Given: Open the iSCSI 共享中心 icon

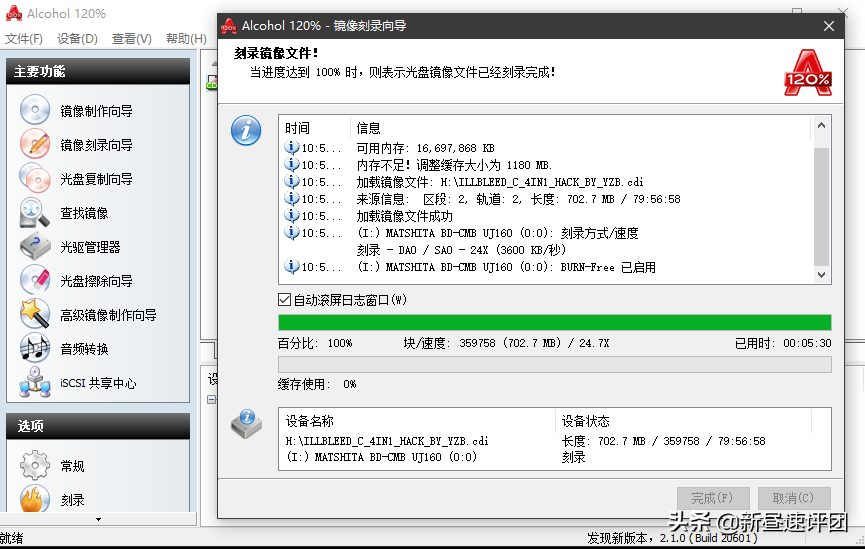Looking at the screenshot, I should click(35, 383).
